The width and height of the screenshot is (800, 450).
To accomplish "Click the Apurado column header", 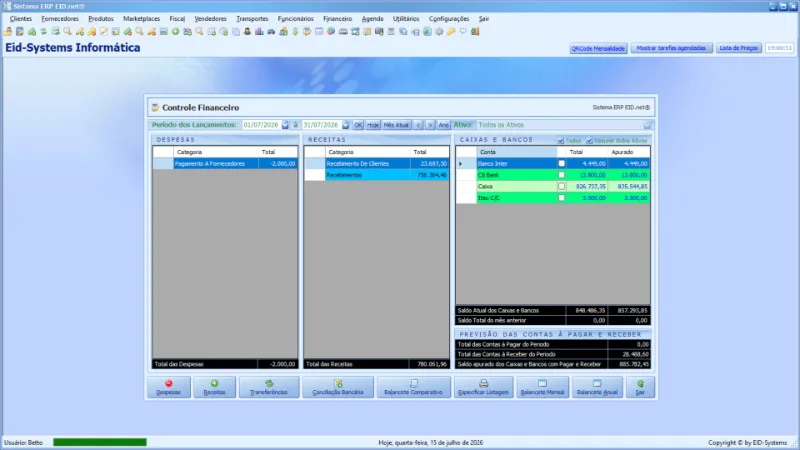I will pyautogui.click(x=629, y=152).
